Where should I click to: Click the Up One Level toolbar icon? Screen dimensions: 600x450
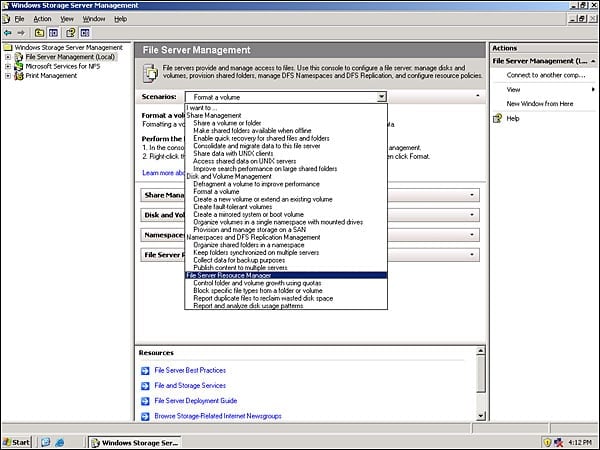pos(39,33)
